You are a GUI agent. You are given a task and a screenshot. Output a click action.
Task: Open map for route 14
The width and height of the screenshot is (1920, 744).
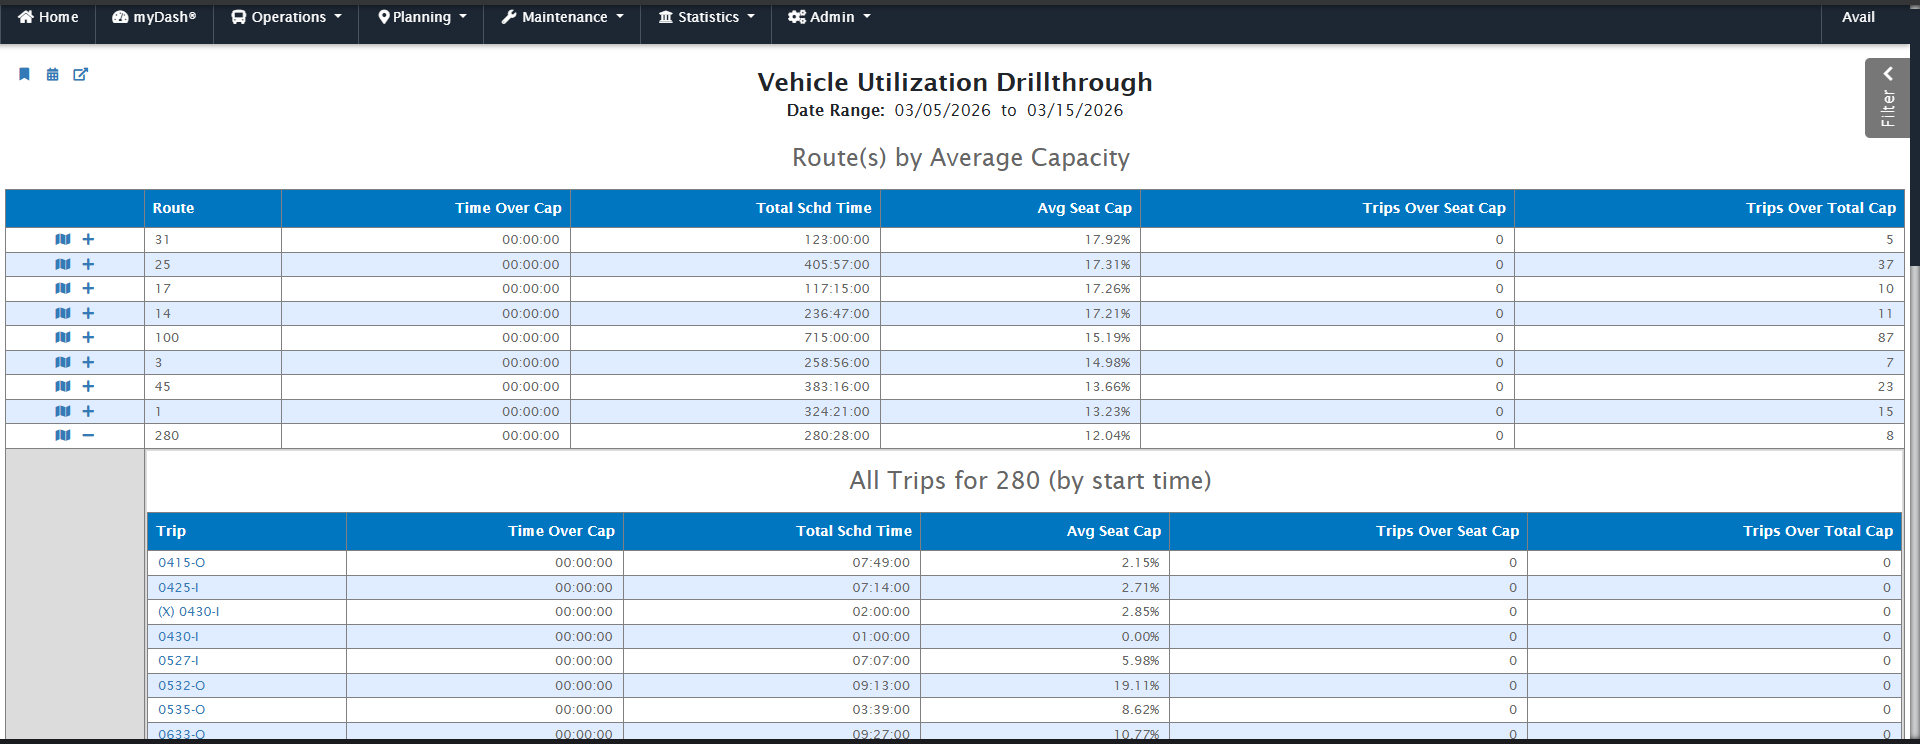tap(63, 314)
